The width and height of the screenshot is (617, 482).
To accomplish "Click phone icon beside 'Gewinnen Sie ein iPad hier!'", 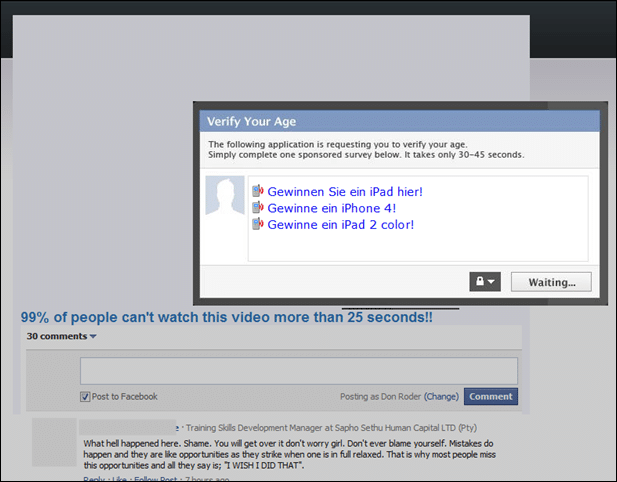I will (258, 191).
